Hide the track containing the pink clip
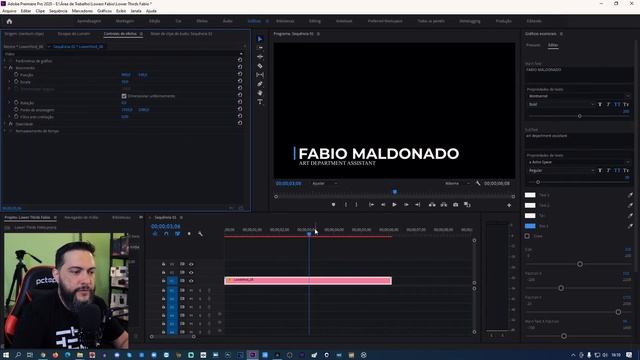640x360 pixels. [191, 281]
